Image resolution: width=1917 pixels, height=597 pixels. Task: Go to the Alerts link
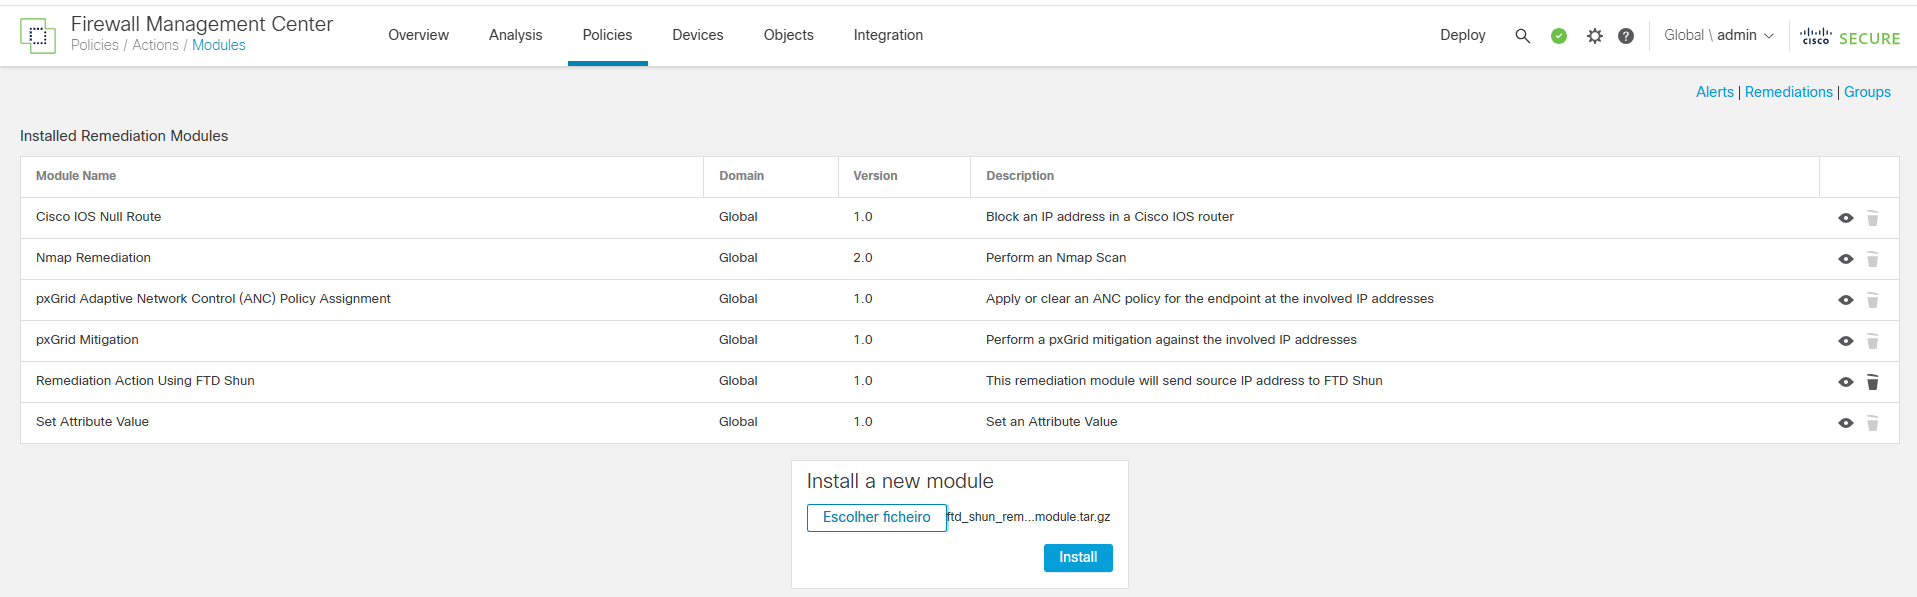[1714, 92]
